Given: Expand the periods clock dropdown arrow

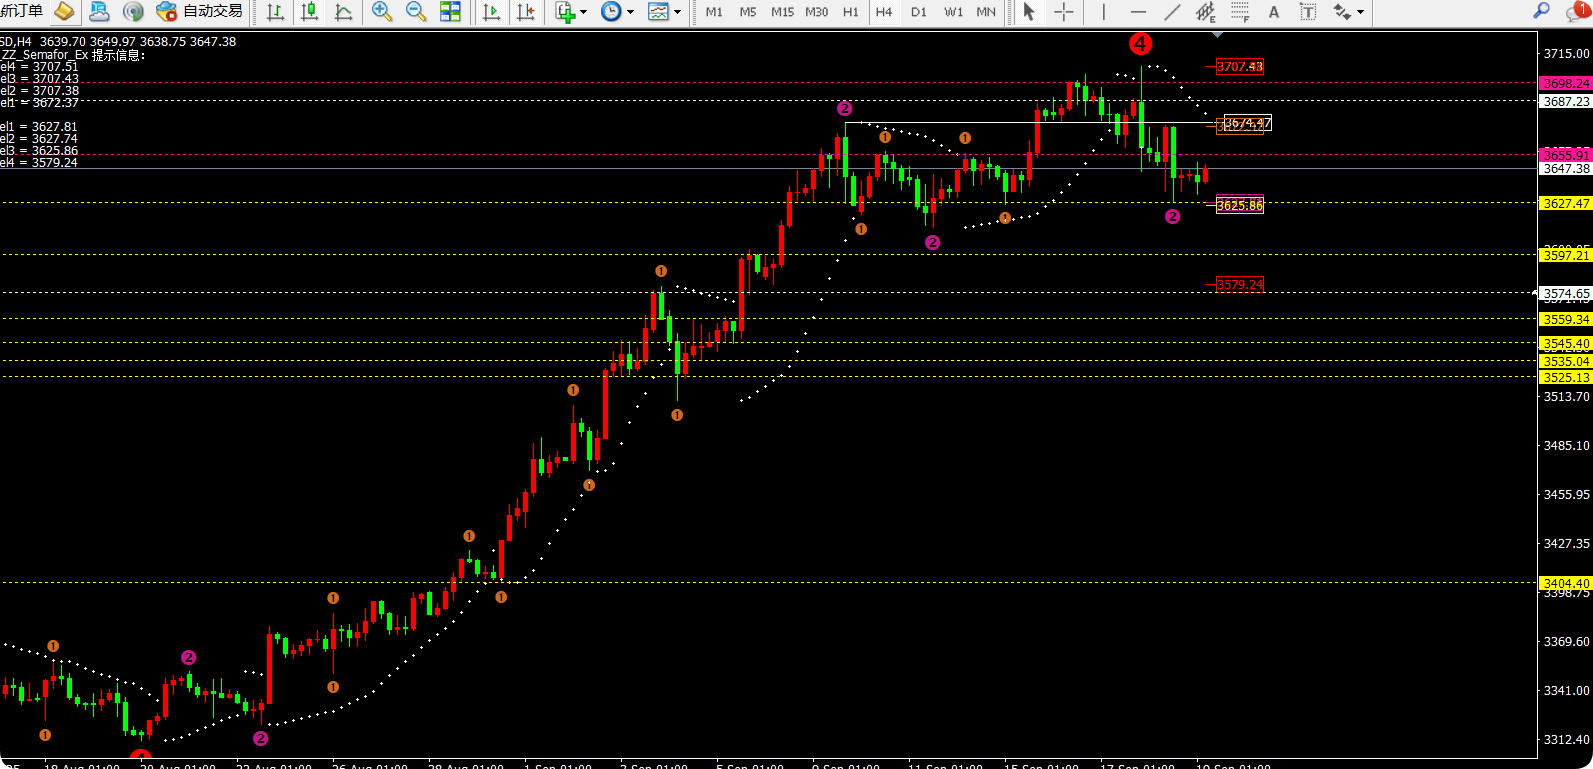Looking at the screenshot, I should pos(630,12).
